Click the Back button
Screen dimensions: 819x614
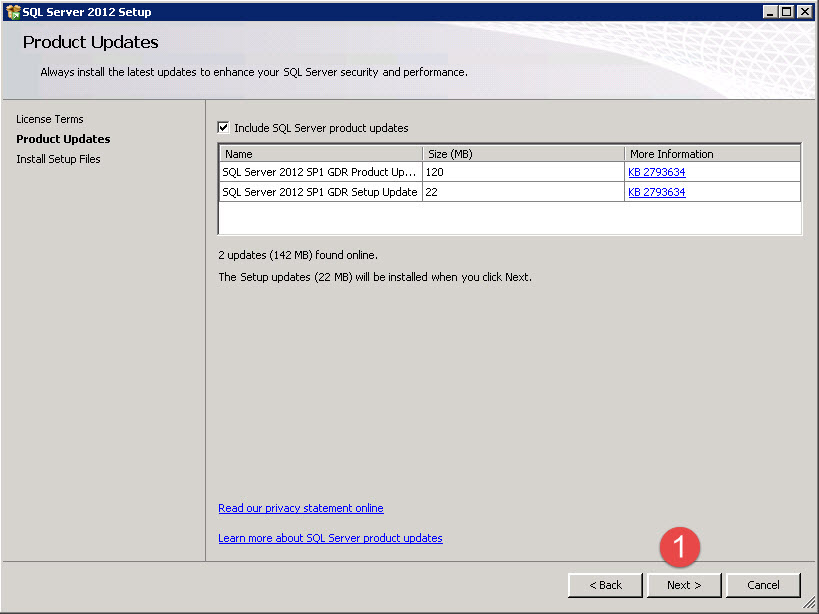[x=605, y=585]
